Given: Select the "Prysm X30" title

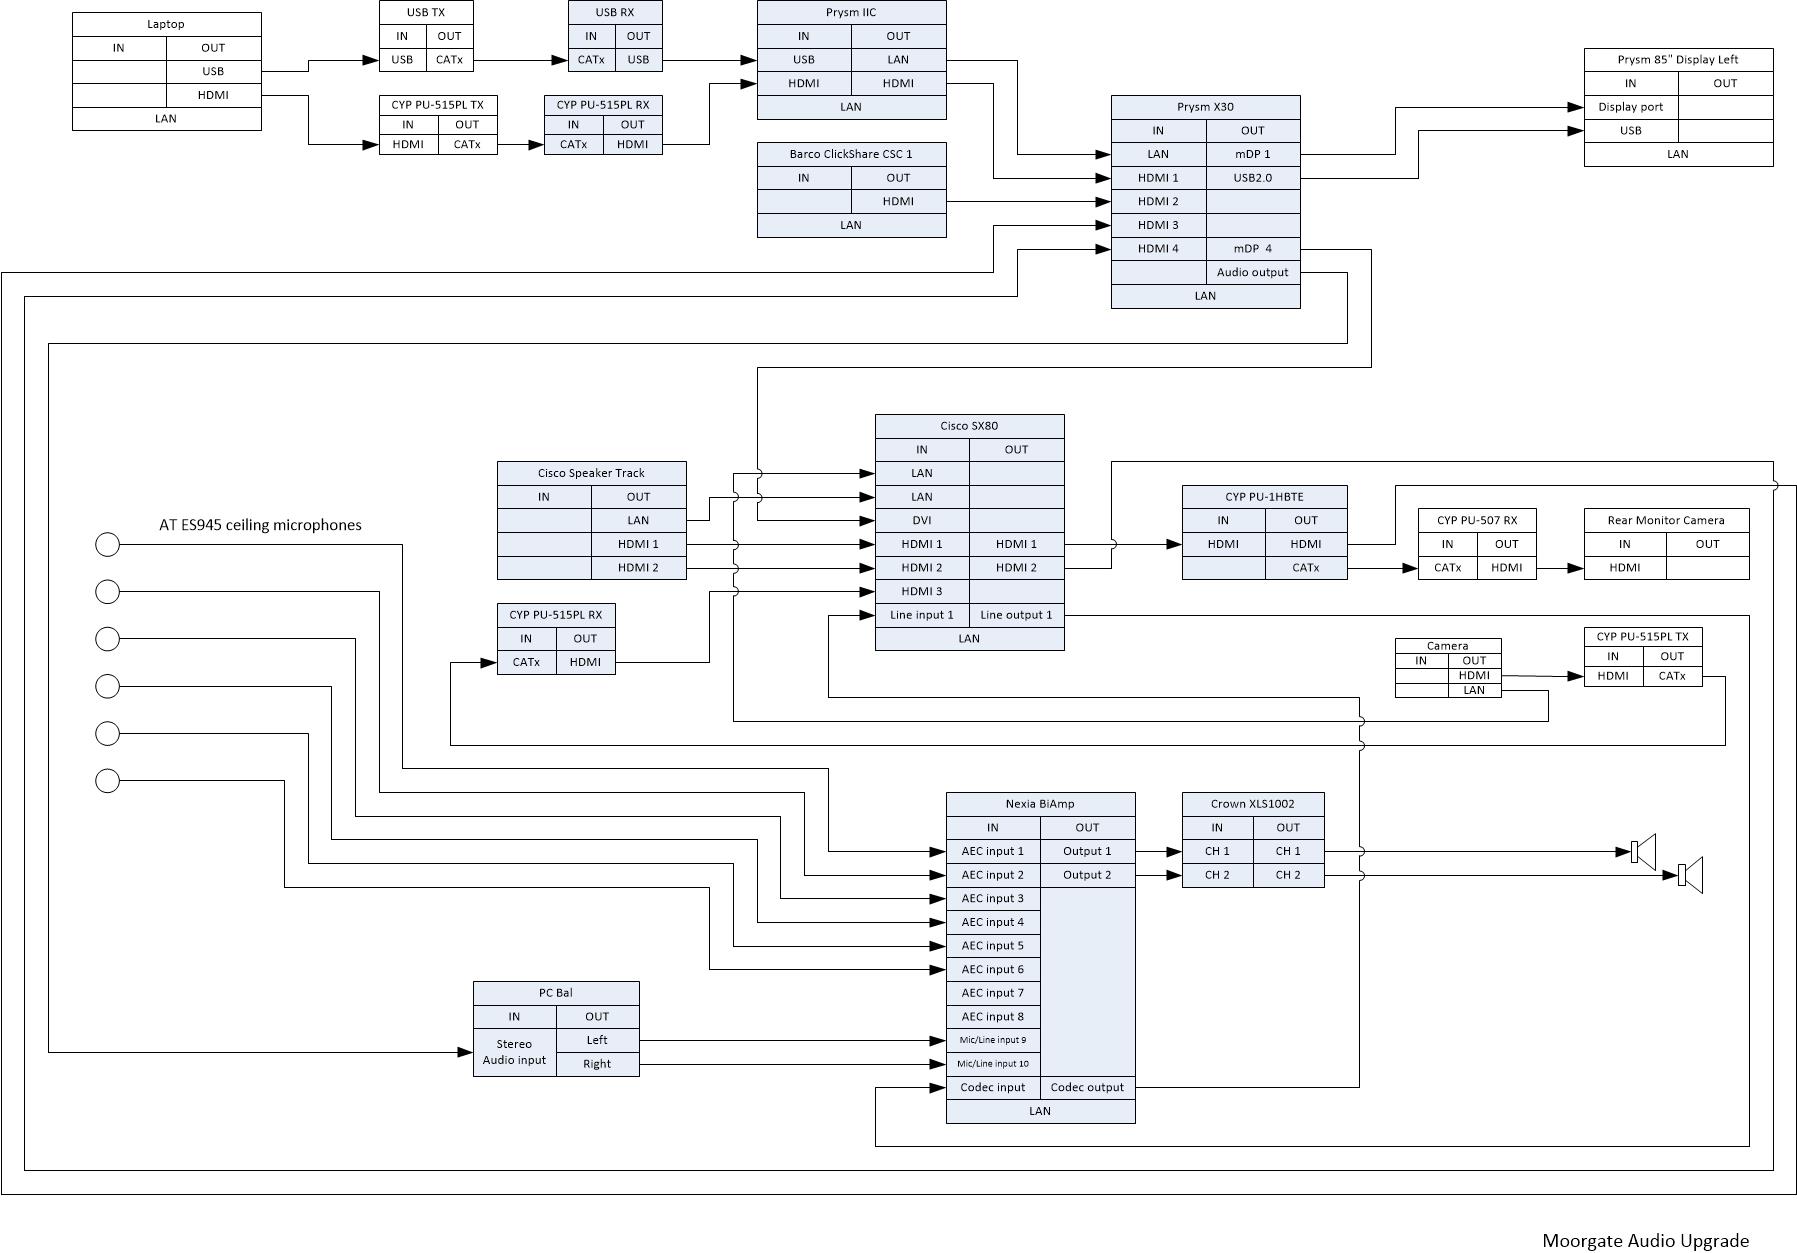Looking at the screenshot, I should click(x=1205, y=107).
